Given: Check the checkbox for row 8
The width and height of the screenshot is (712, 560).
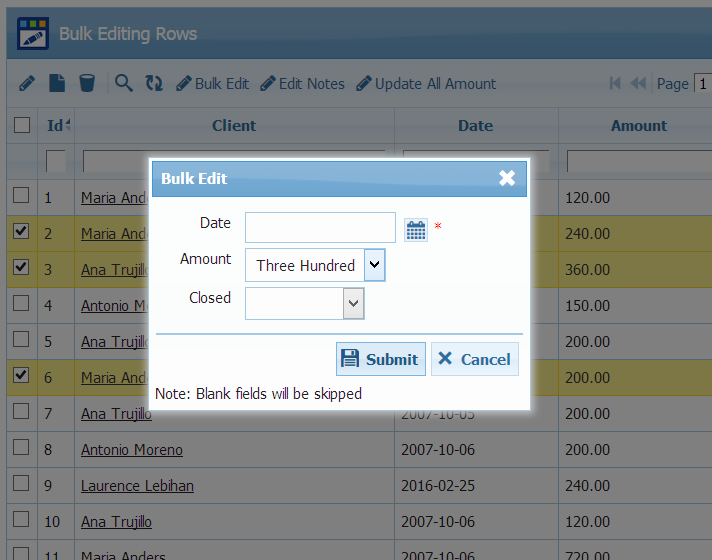Looking at the screenshot, I should click(x=21, y=448).
